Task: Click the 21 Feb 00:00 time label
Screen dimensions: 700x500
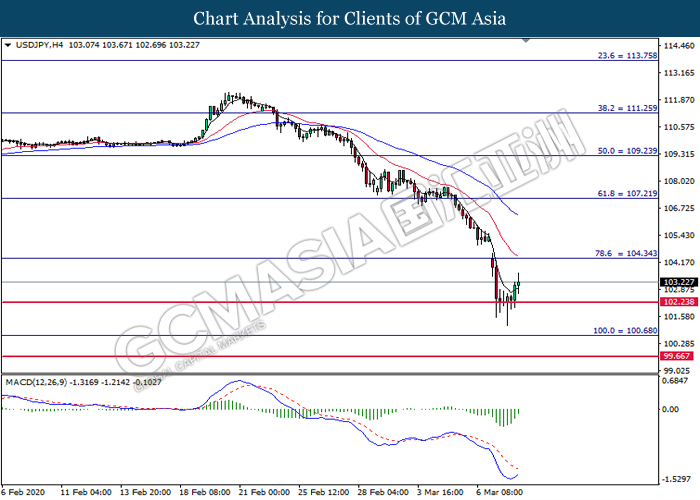Action: [264, 492]
